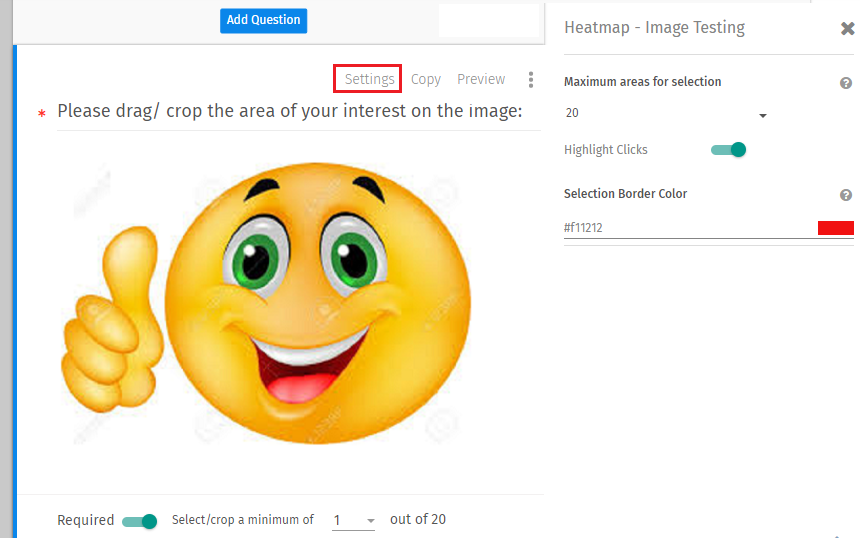The image size is (860, 538).
Task: Open the question Settings tab
Action: 369,79
